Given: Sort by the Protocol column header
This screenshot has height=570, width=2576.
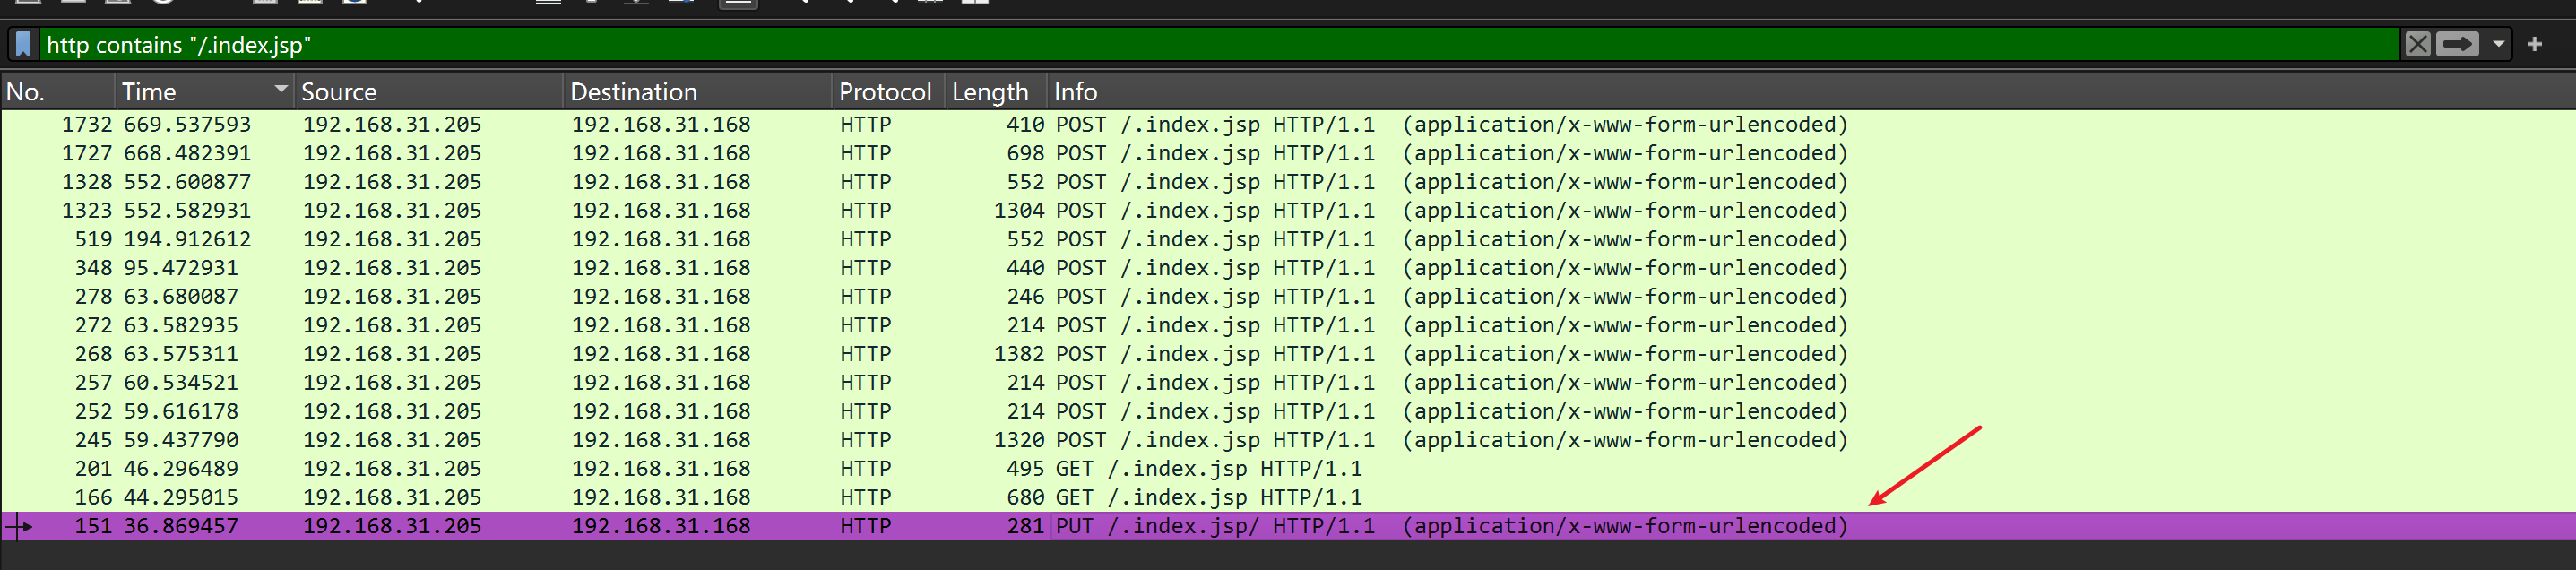Looking at the screenshot, I should coord(884,92).
